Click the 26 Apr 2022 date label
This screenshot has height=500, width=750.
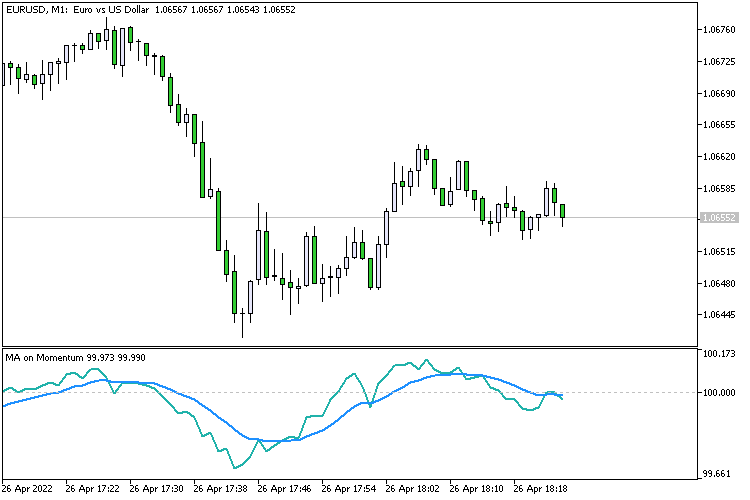click(x=27, y=489)
